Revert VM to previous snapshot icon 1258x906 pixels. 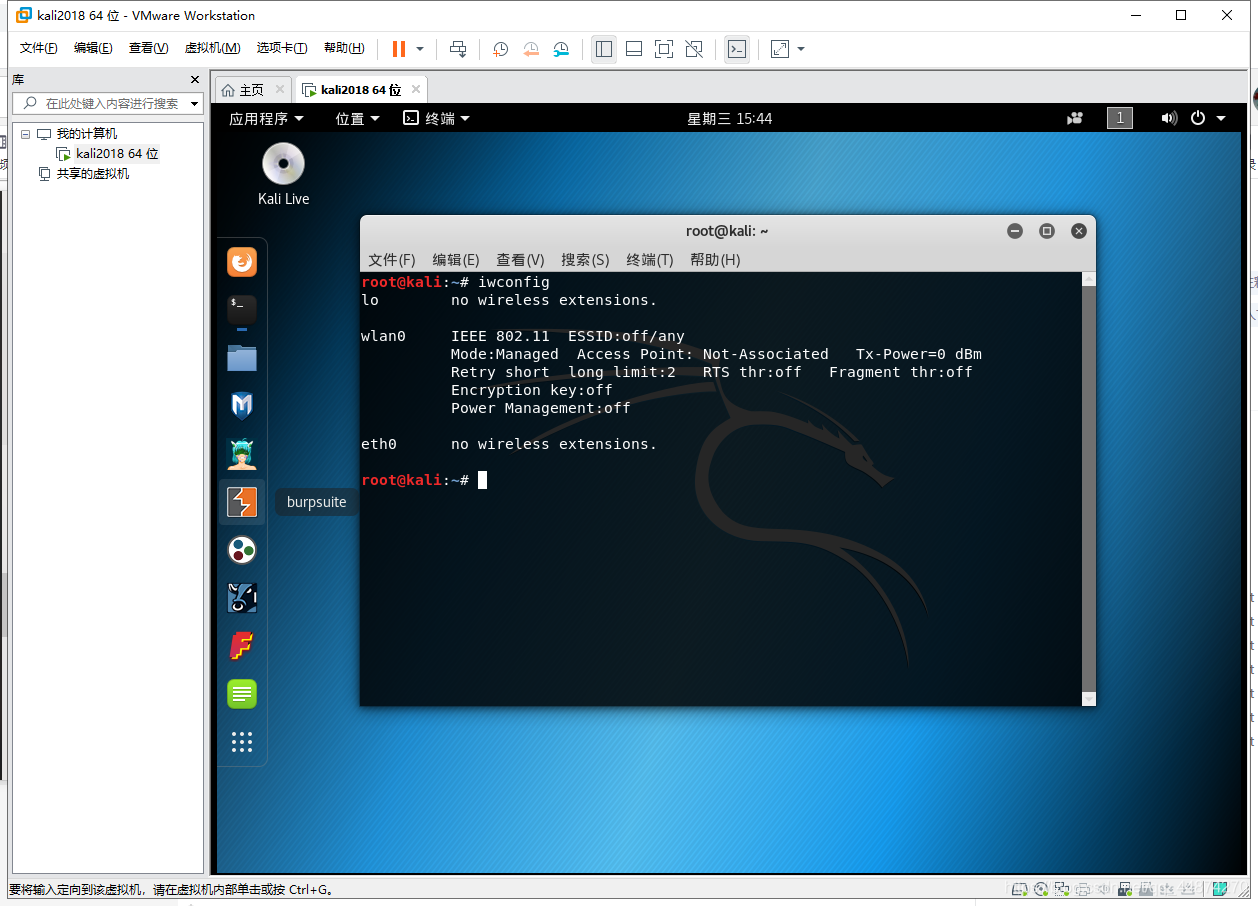531,49
